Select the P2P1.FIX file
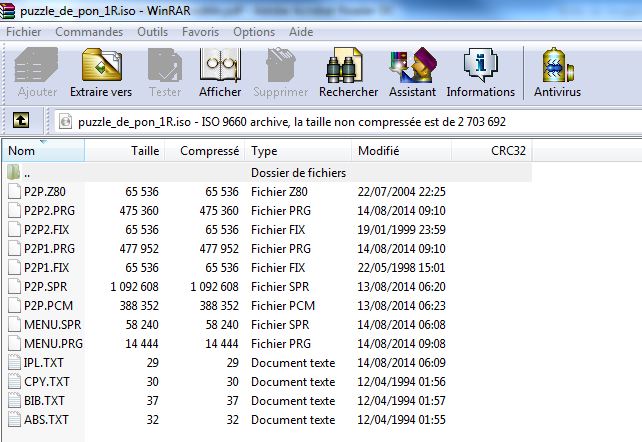The image size is (642, 442). pyautogui.click(x=46, y=268)
